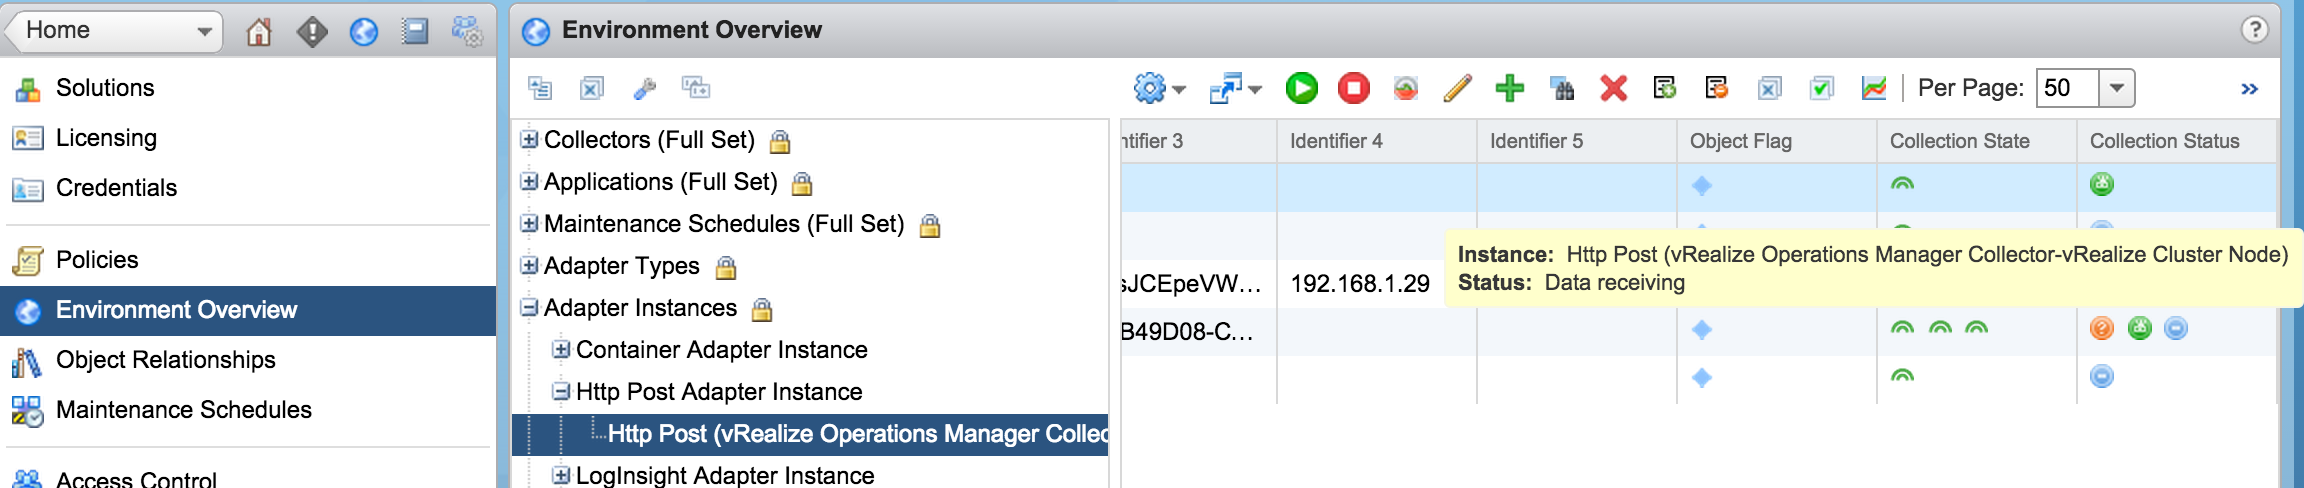
Task: Open Policies in the left navigation
Action: (97, 260)
